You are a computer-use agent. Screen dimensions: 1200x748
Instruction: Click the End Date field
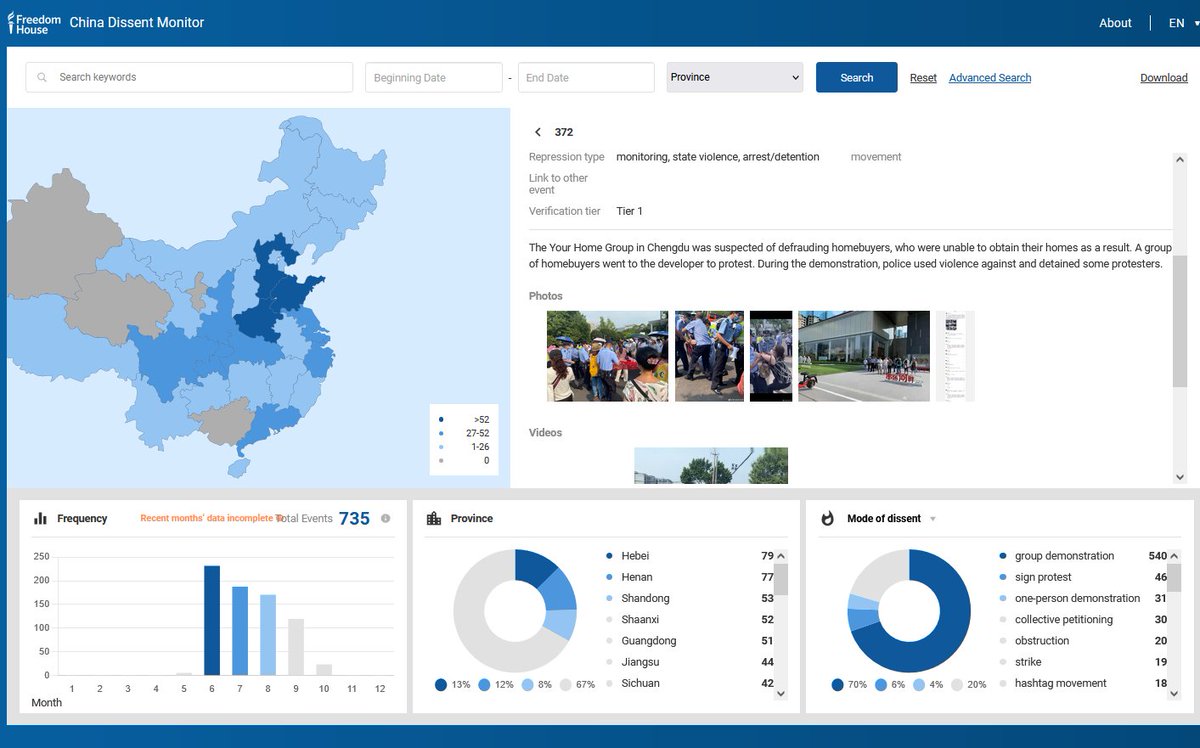[586, 77]
